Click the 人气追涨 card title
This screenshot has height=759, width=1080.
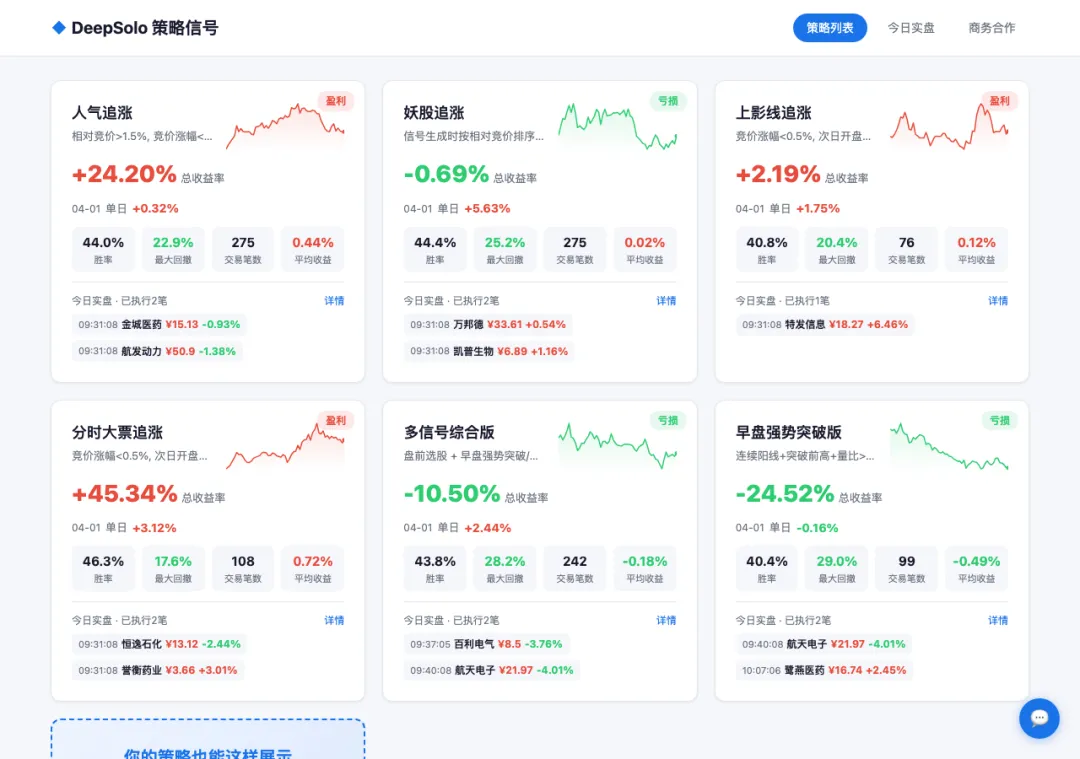pos(102,112)
